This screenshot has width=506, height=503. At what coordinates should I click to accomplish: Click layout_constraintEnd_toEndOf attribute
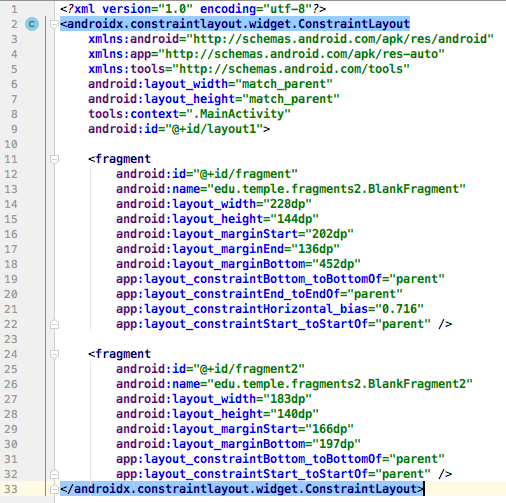pyautogui.click(x=242, y=294)
